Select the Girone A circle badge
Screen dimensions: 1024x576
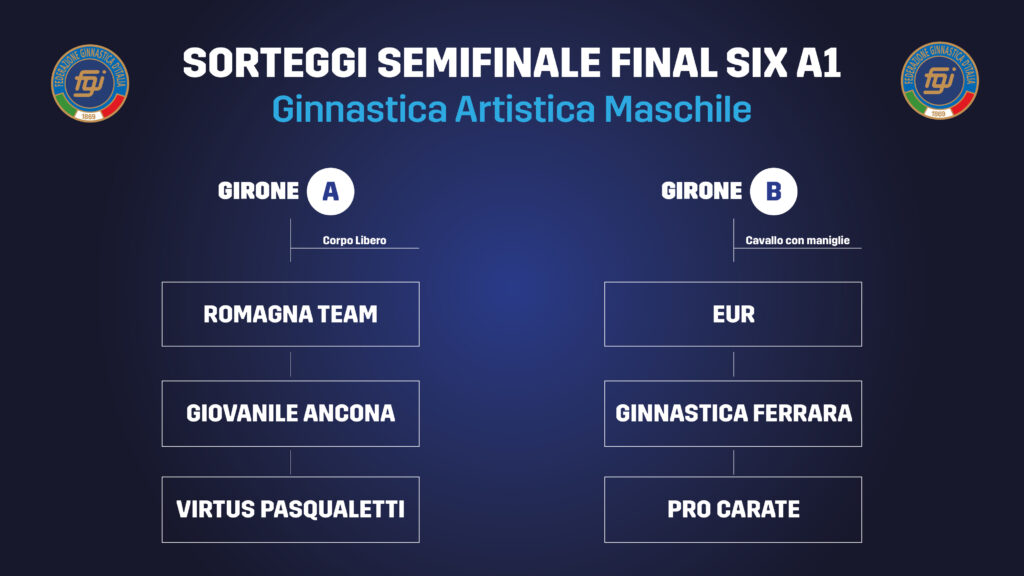coord(330,191)
